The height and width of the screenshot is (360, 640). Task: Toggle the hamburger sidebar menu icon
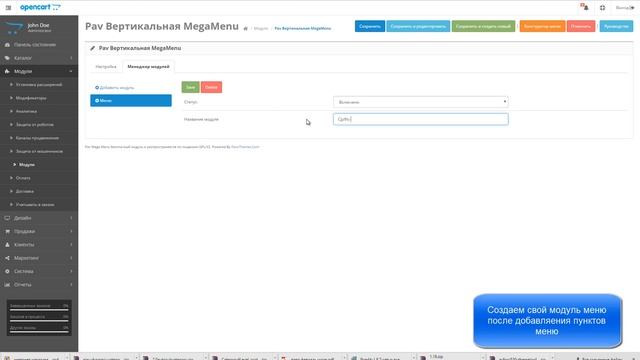pyautogui.click(x=8, y=8)
